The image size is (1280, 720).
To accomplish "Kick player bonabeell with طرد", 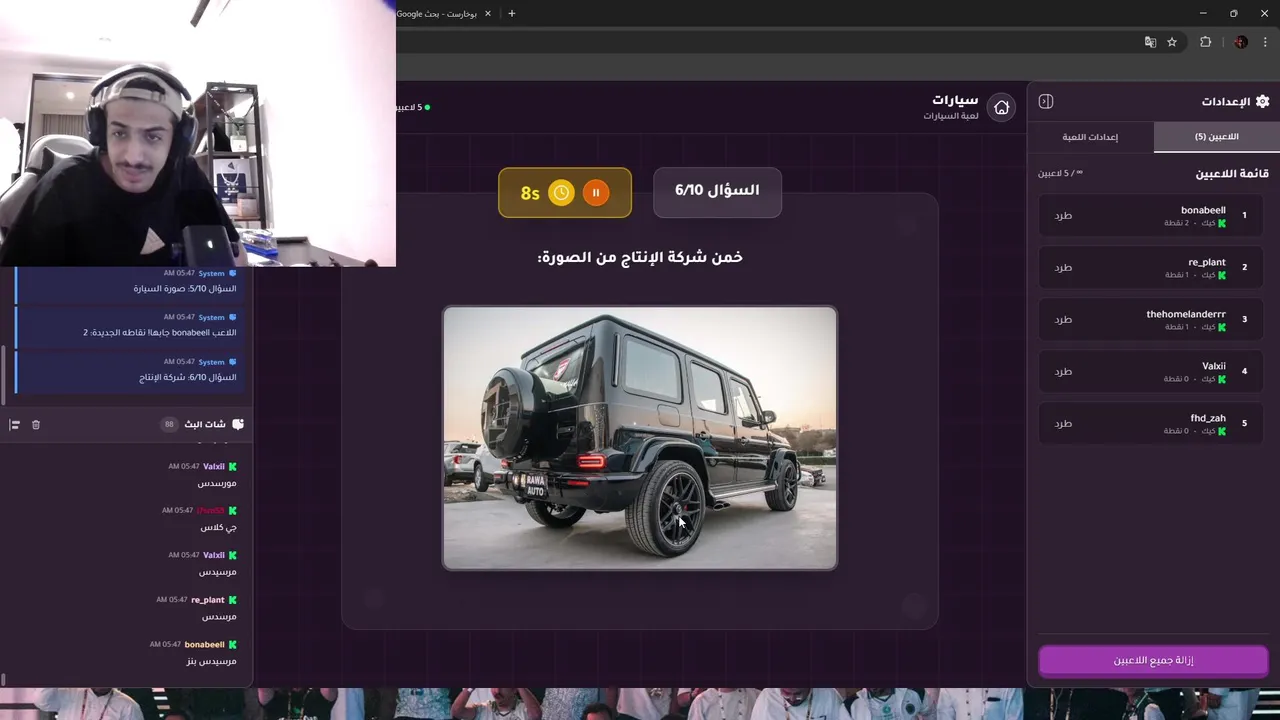I will [x=1063, y=215].
